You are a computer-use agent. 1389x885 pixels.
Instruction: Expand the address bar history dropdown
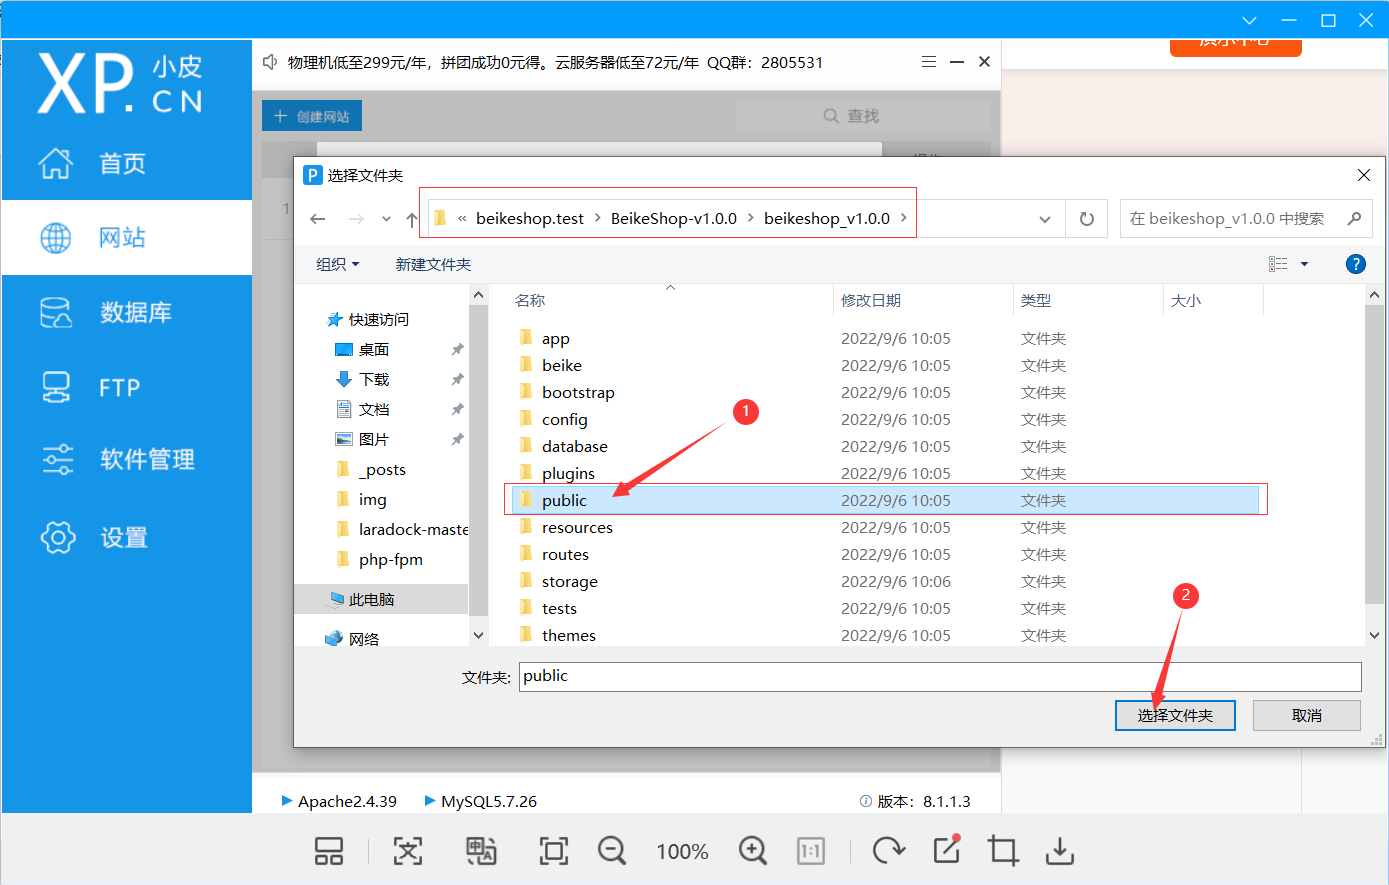click(1045, 219)
